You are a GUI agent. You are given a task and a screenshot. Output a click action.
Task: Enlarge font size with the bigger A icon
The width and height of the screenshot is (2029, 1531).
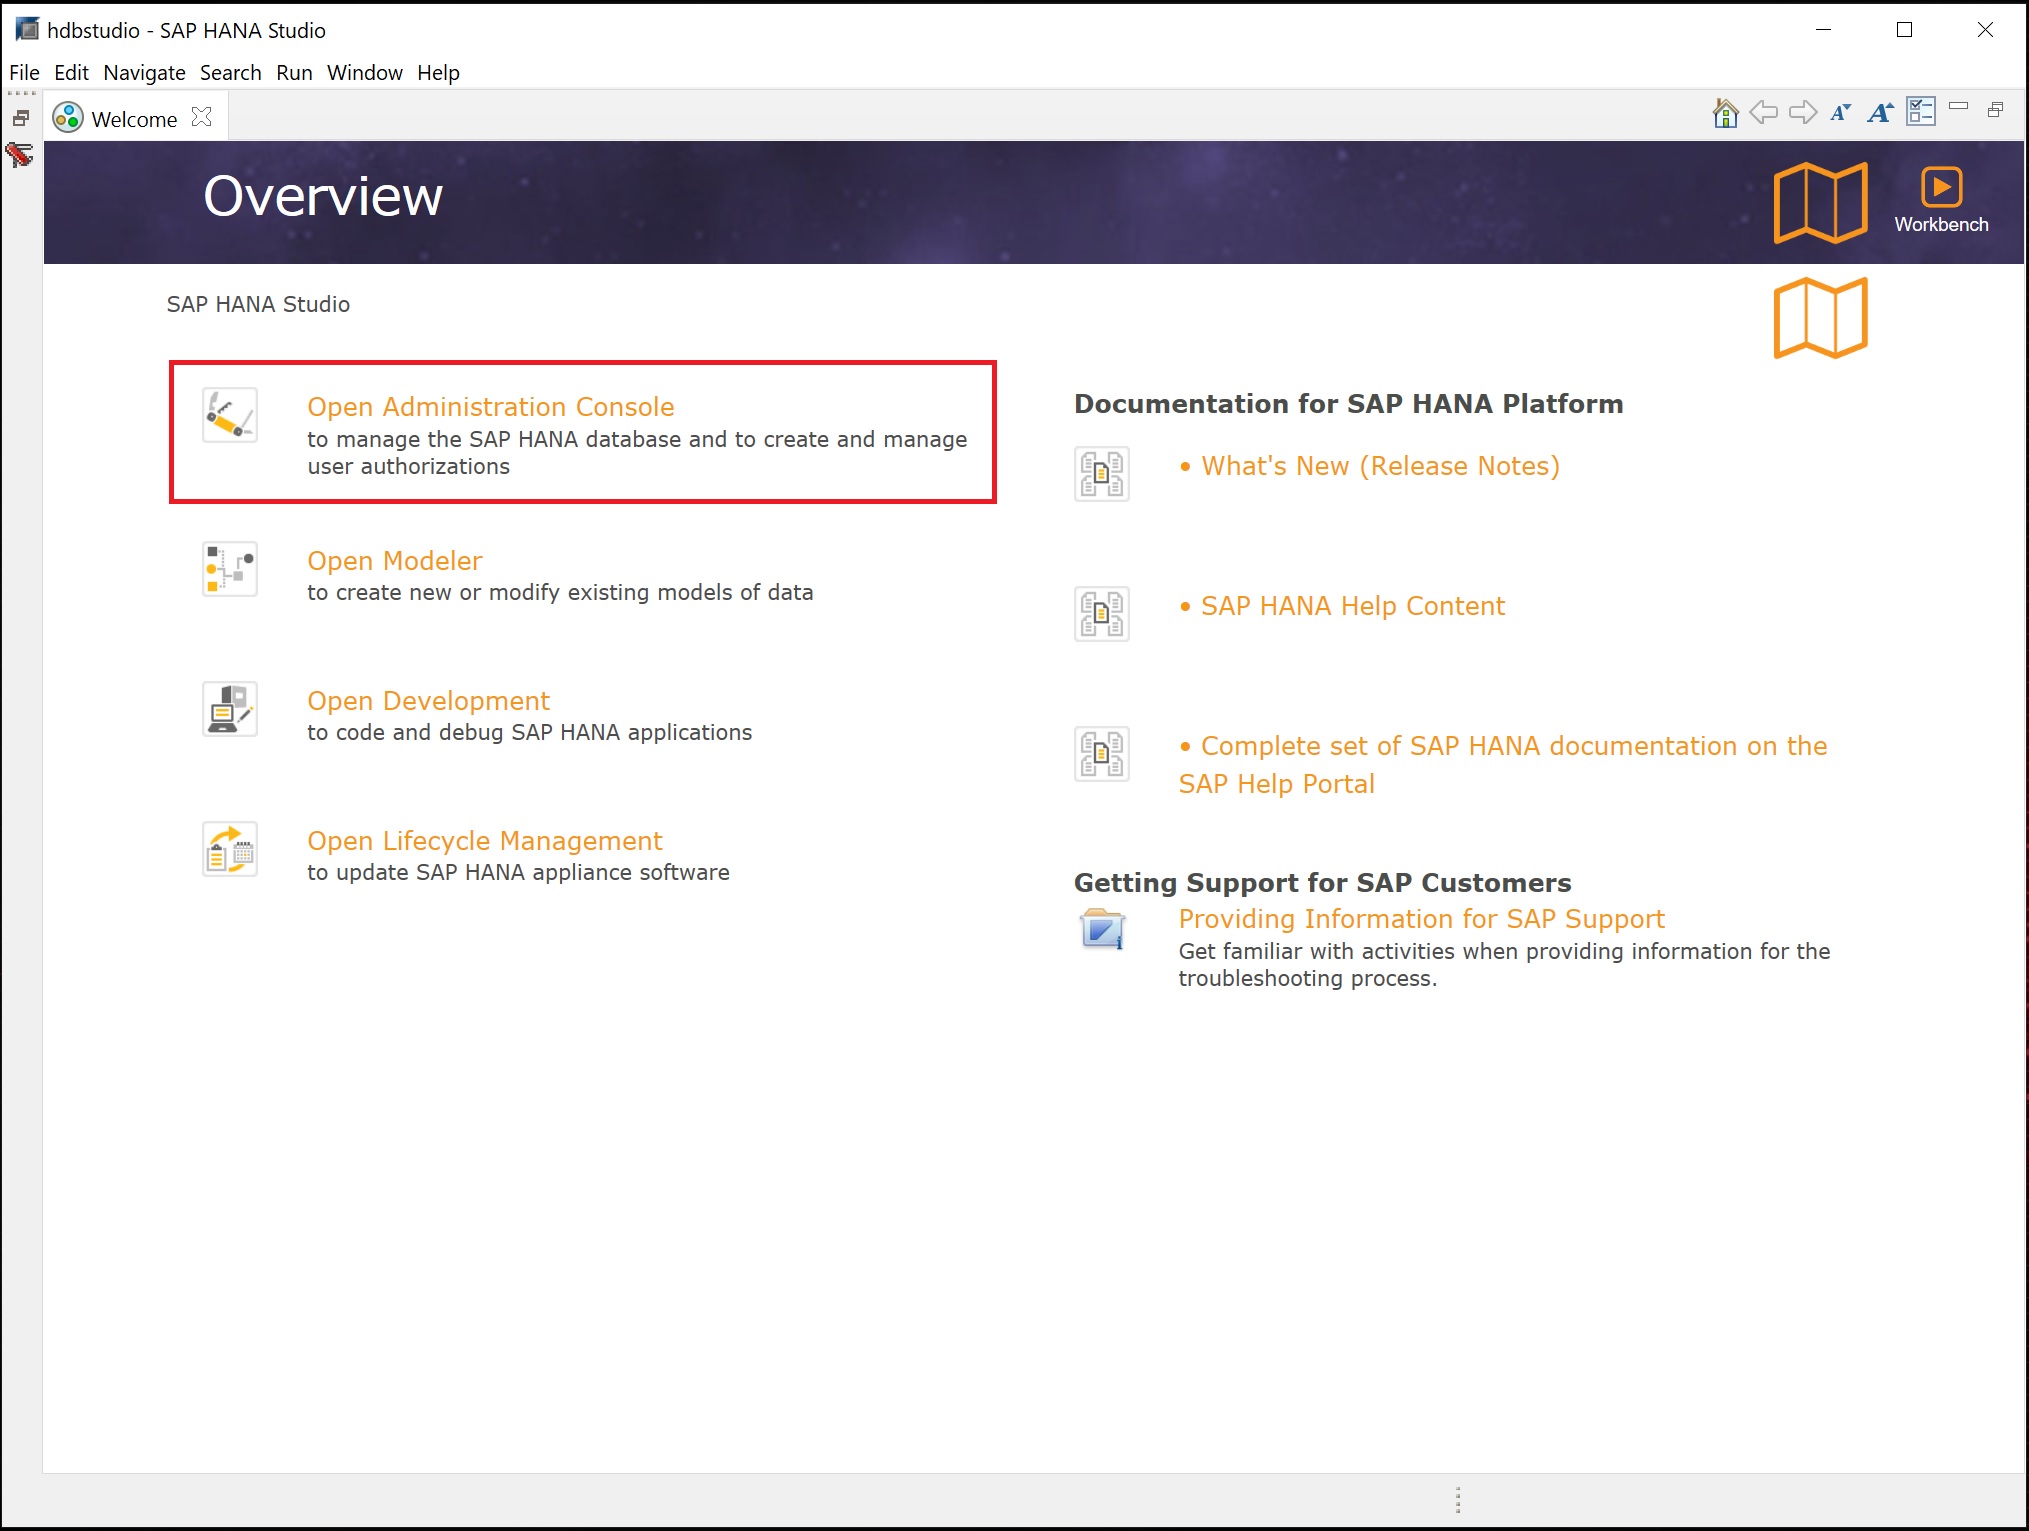click(1880, 113)
